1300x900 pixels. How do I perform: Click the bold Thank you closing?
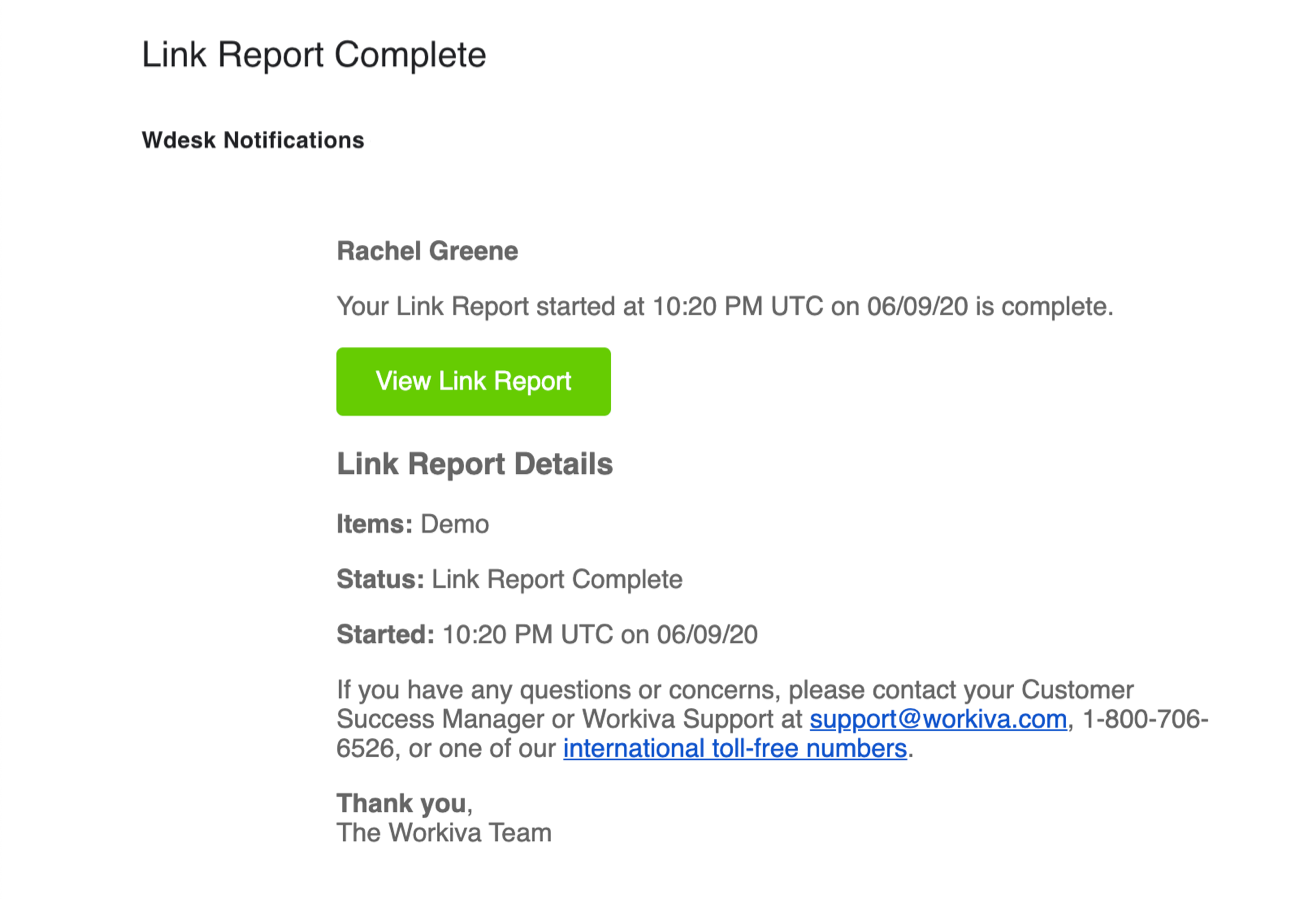coord(401,803)
